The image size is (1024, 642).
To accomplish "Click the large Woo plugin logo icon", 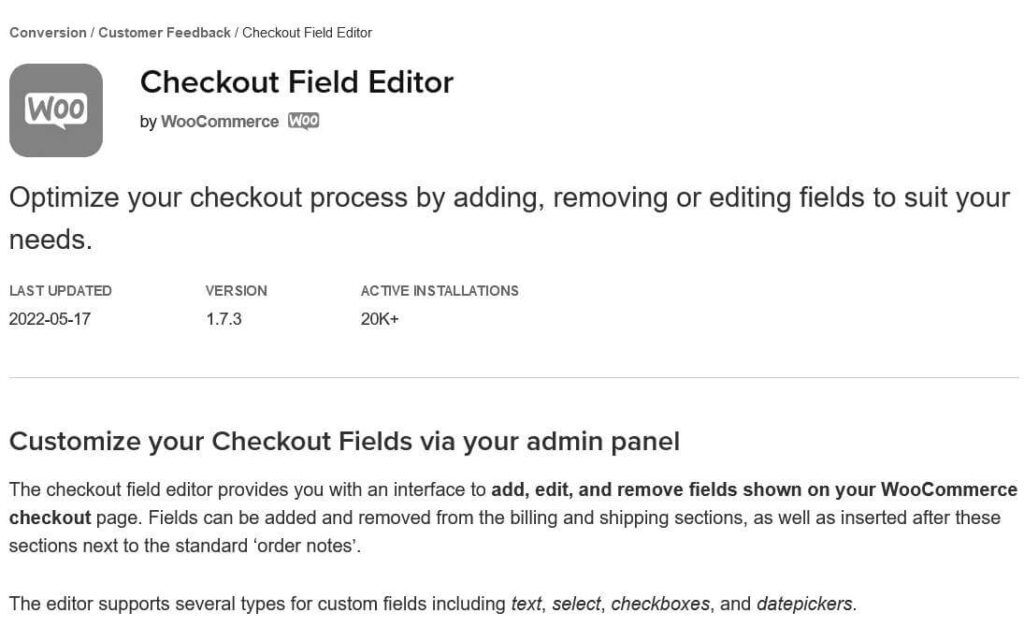I will (x=56, y=110).
